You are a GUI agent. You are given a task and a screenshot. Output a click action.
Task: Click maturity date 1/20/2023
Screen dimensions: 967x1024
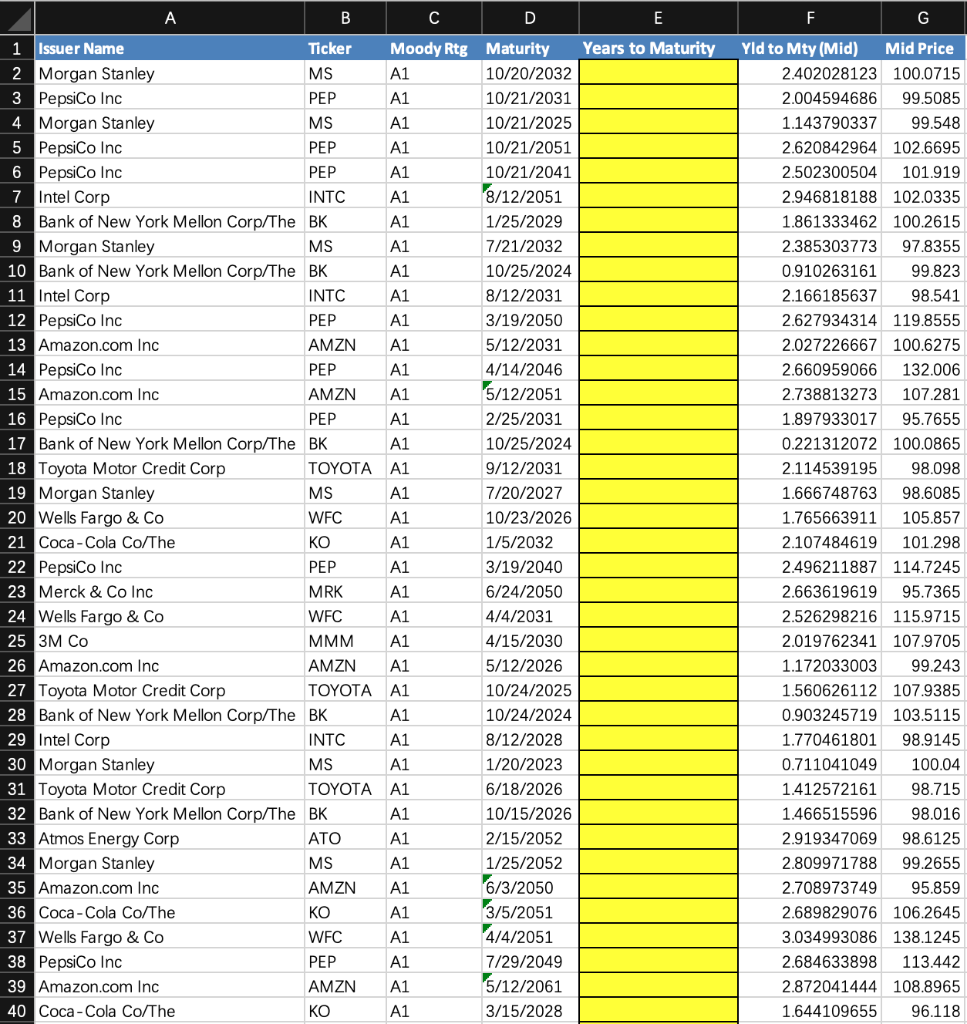(530, 764)
